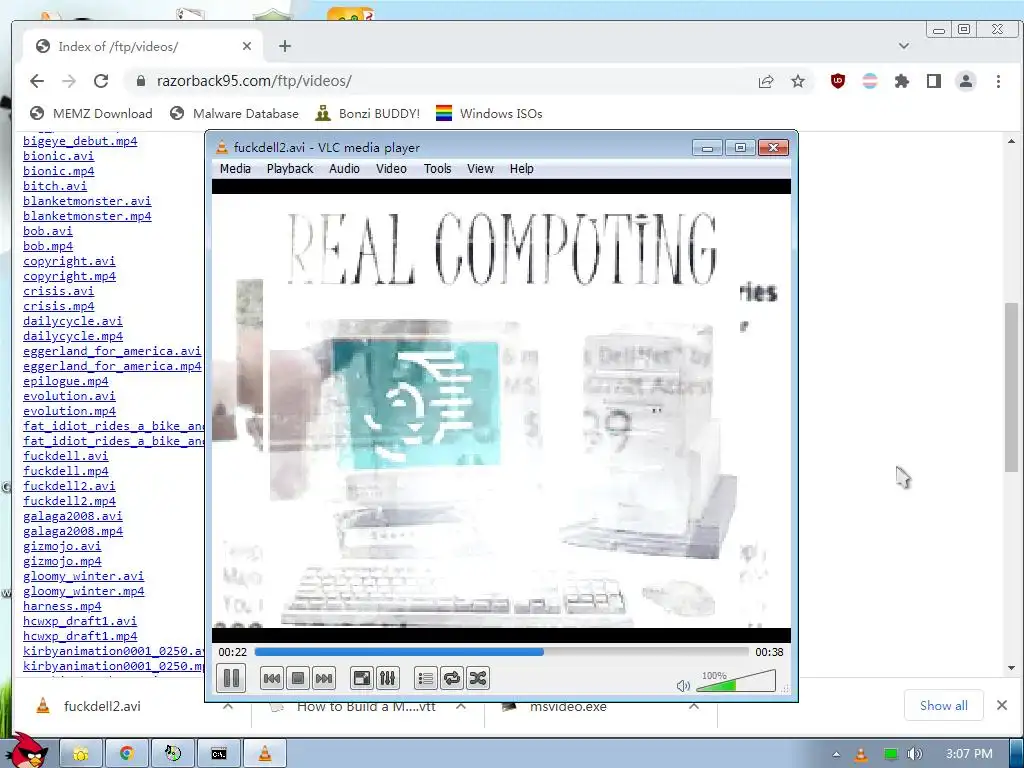Viewport: 1024px width, 768px height.
Task: Mute audio via VLC speaker icon
Action: click(683, 686)
